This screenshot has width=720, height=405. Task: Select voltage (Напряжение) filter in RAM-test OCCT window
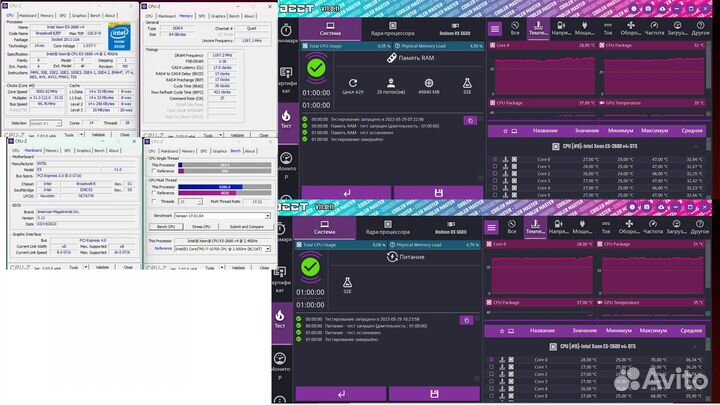click(x=561, y=28)
